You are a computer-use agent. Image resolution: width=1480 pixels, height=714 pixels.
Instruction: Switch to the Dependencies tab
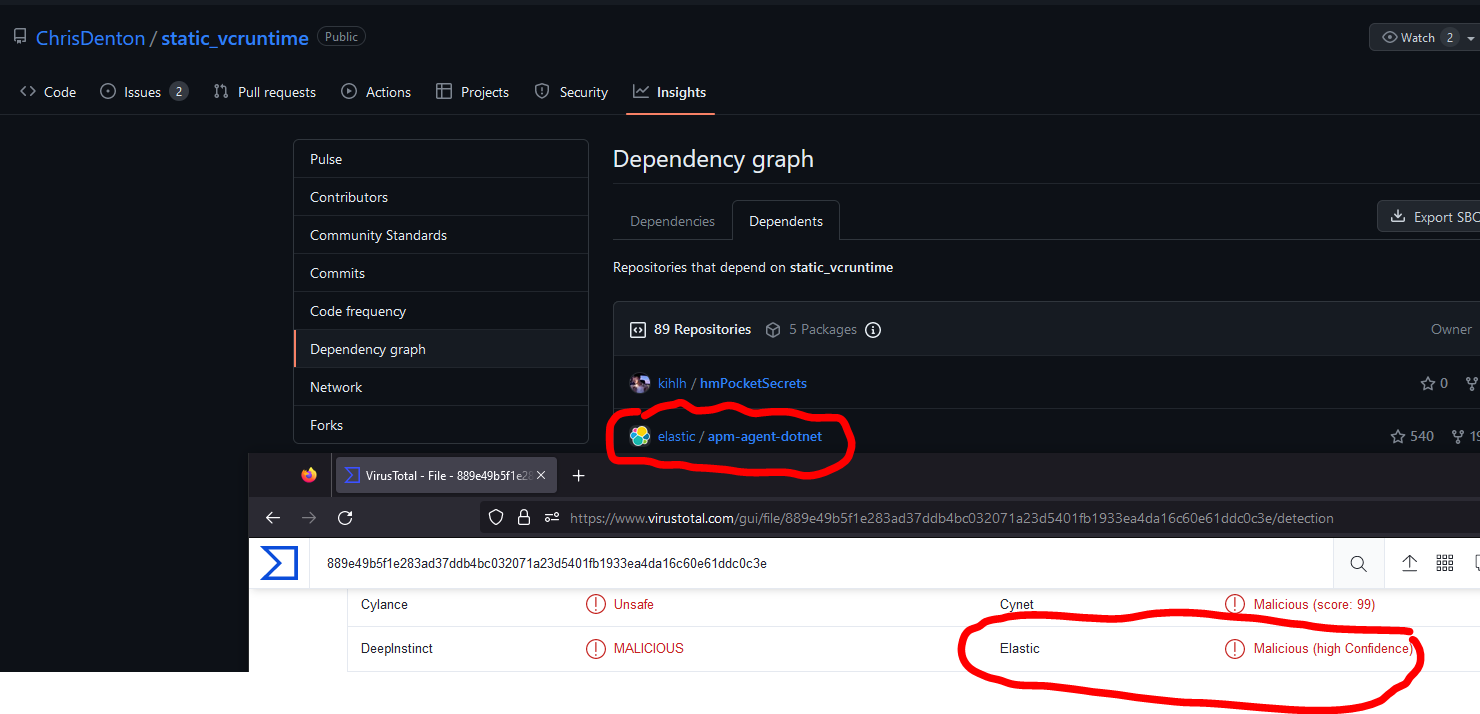point(672,220)
